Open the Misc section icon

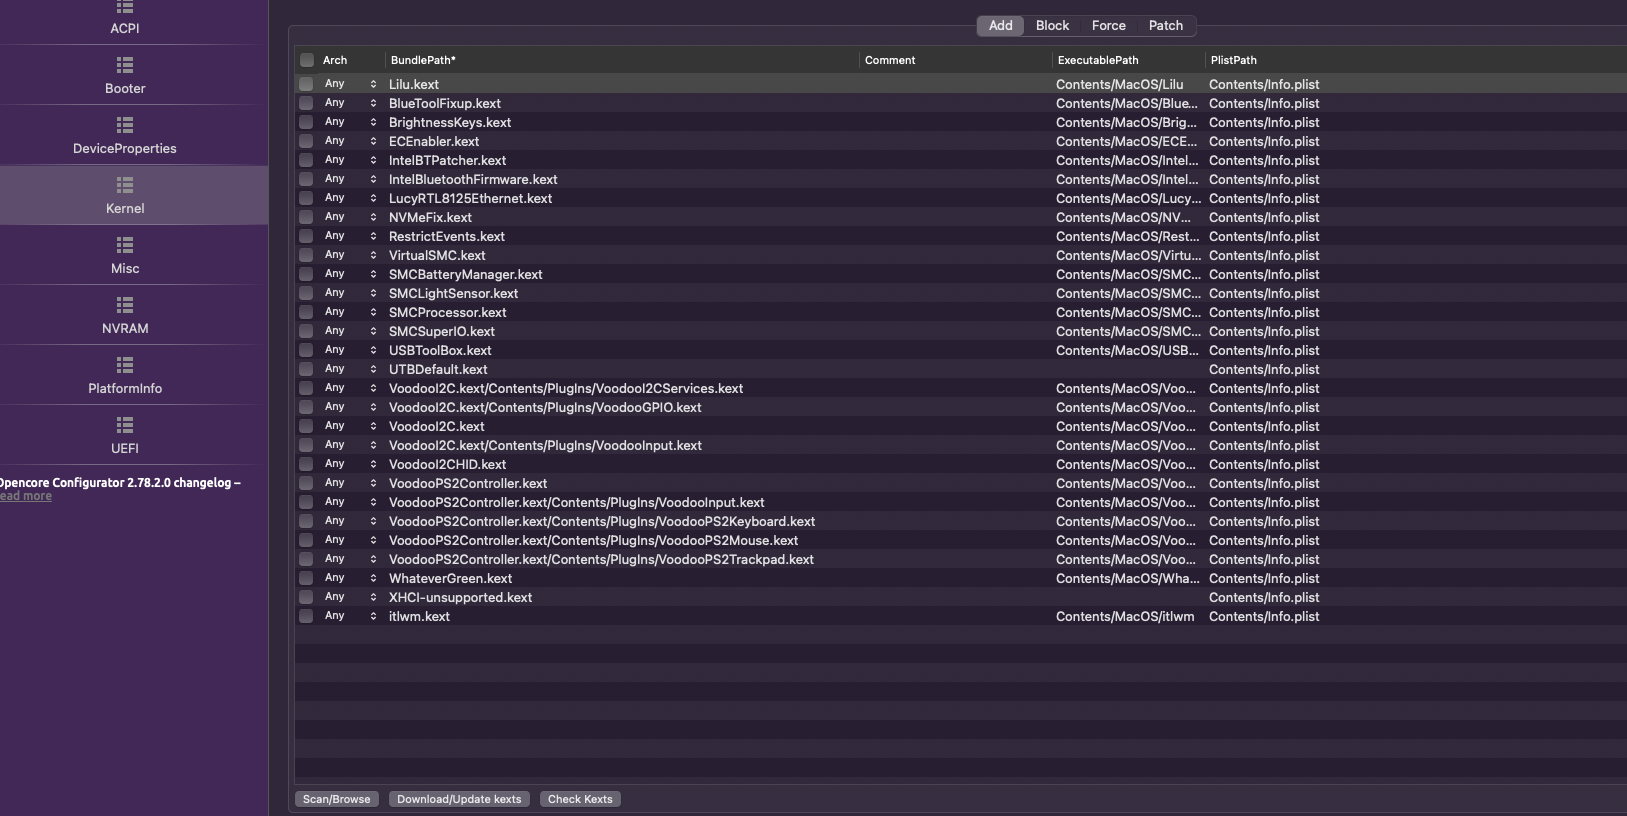[125, 246]
